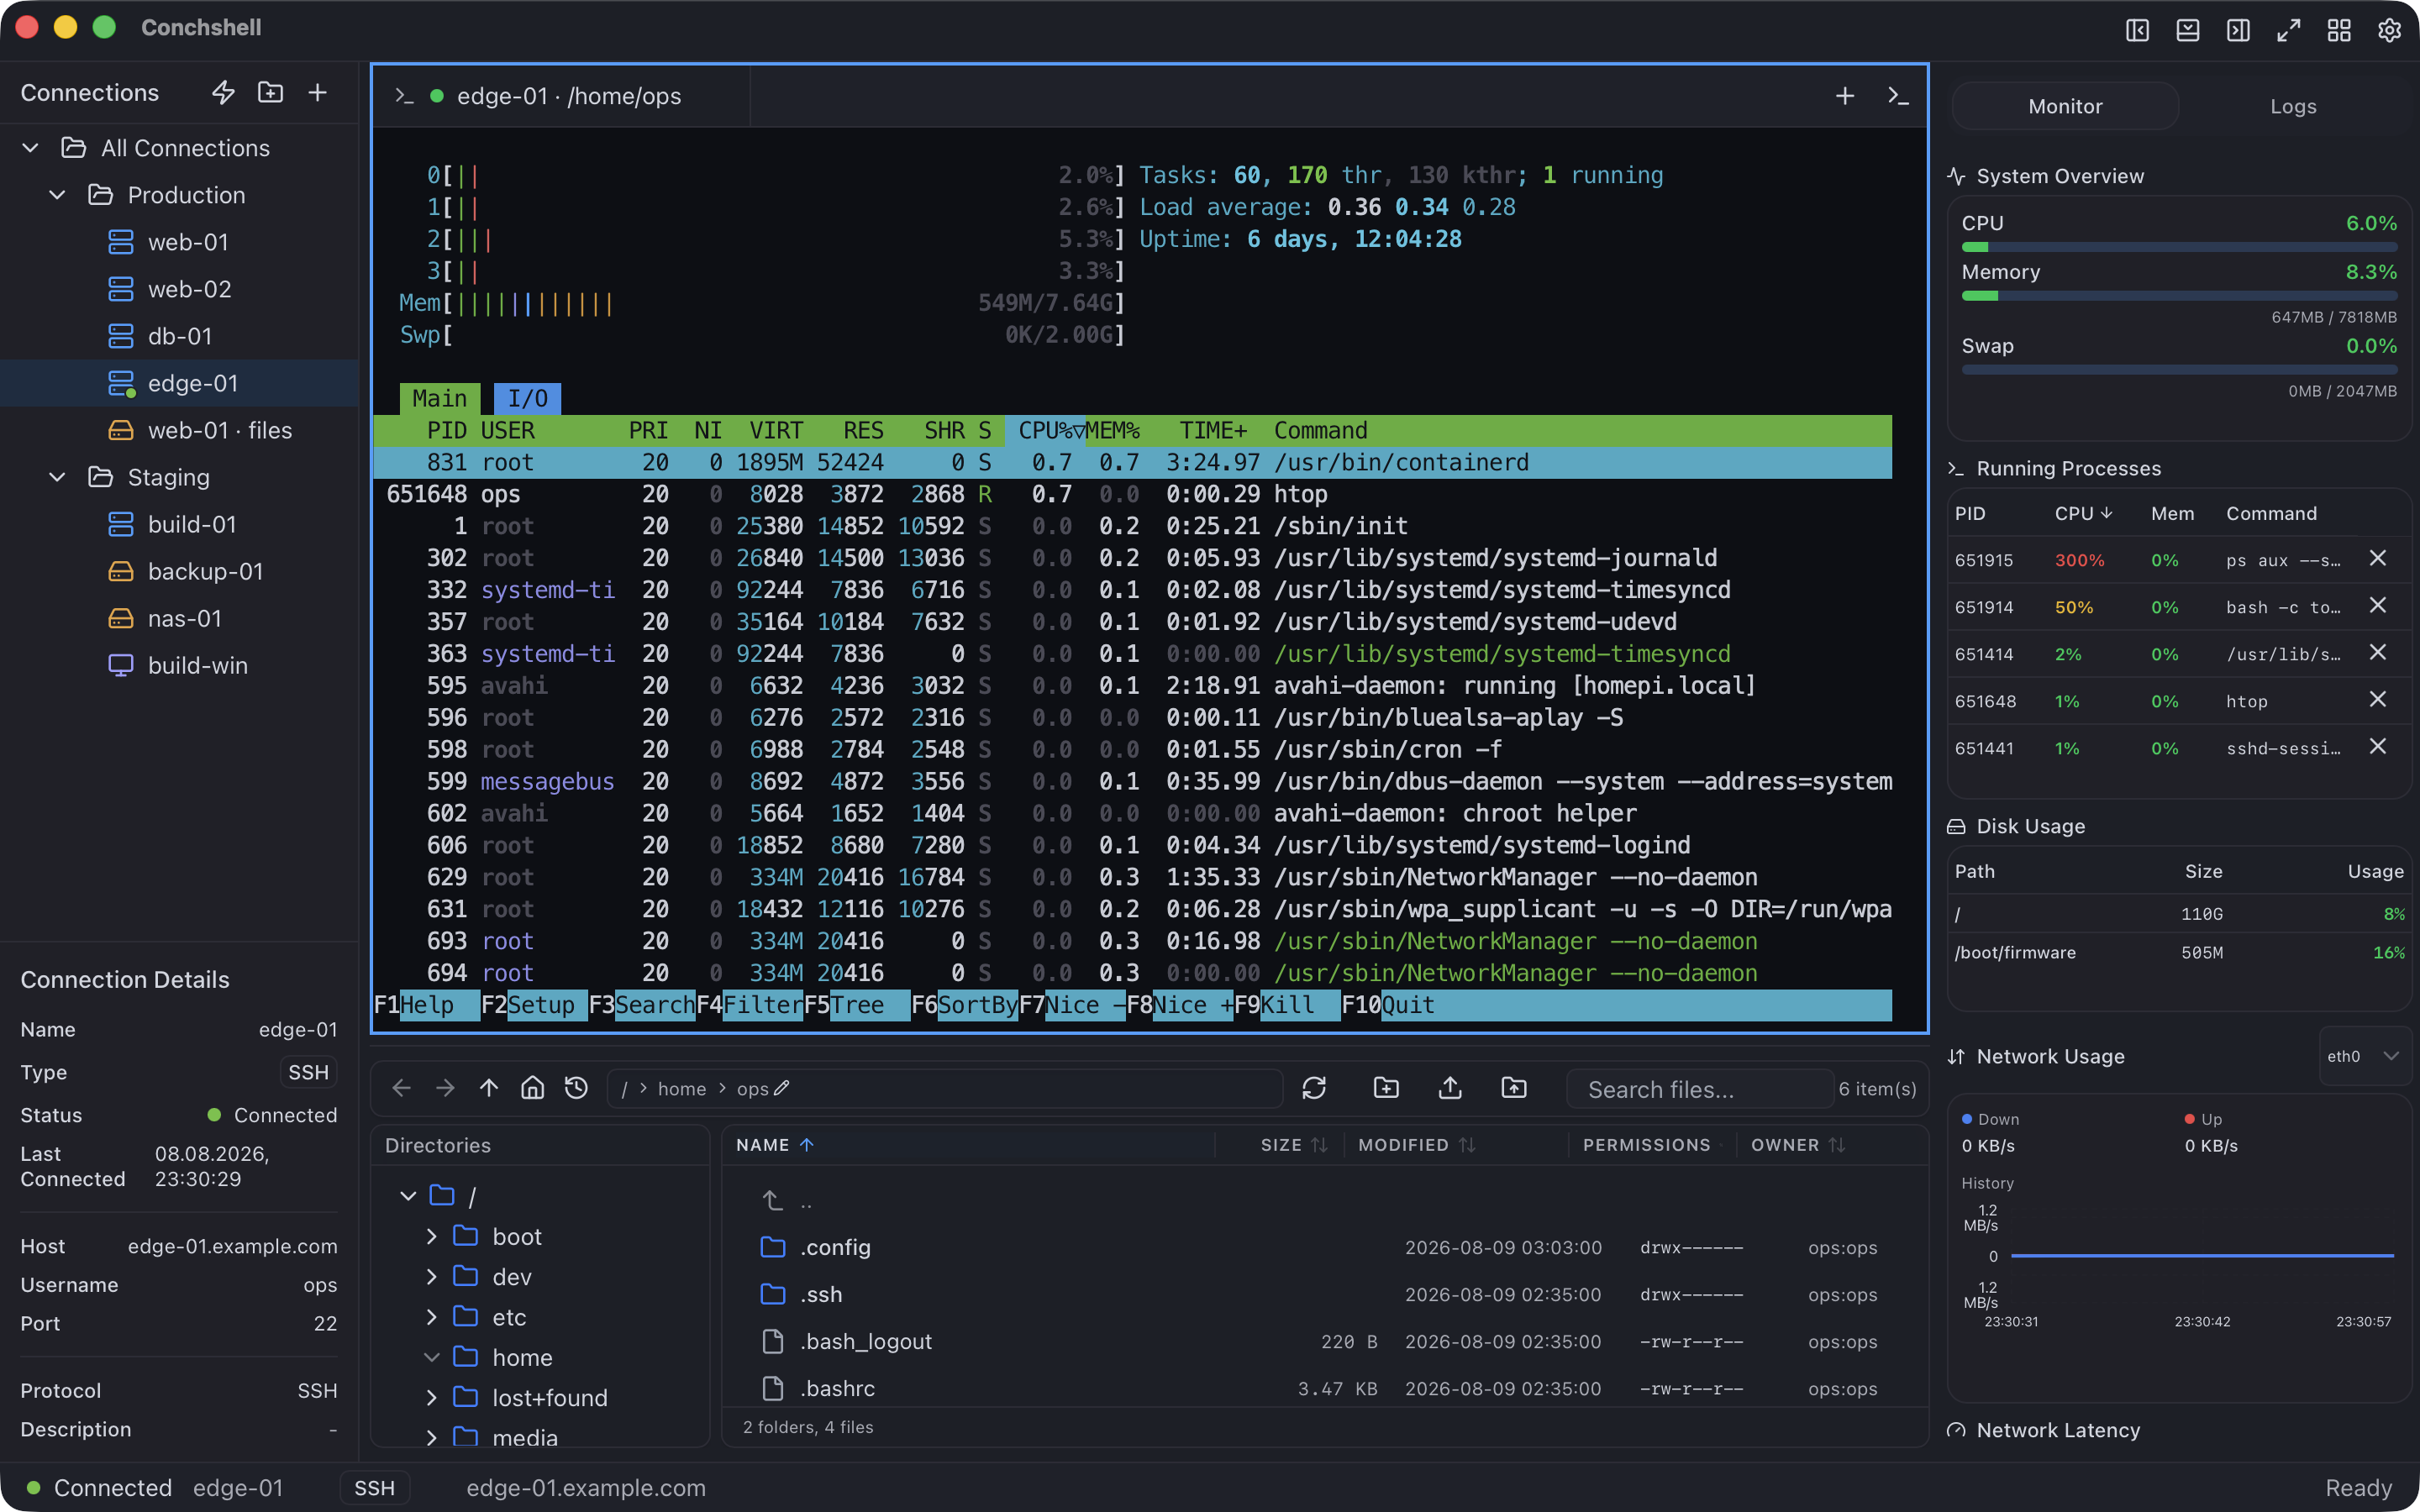Click the Memory usage progress bar
Viewport: 2420px width, 1512px height.
[2179, 296]
